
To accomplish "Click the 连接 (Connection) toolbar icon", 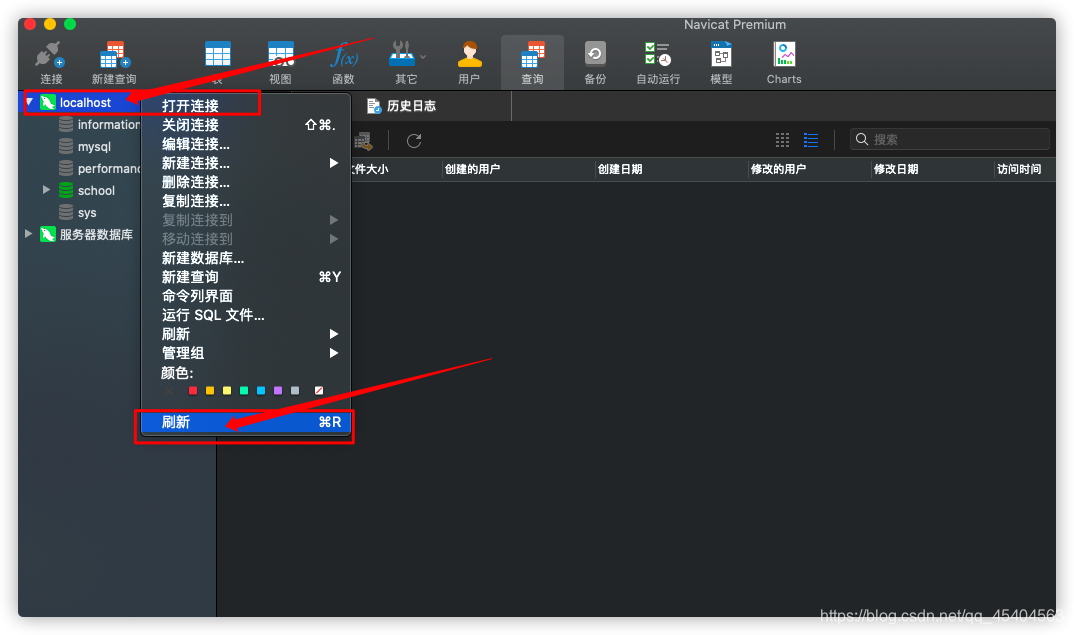I will coord(51,62).
